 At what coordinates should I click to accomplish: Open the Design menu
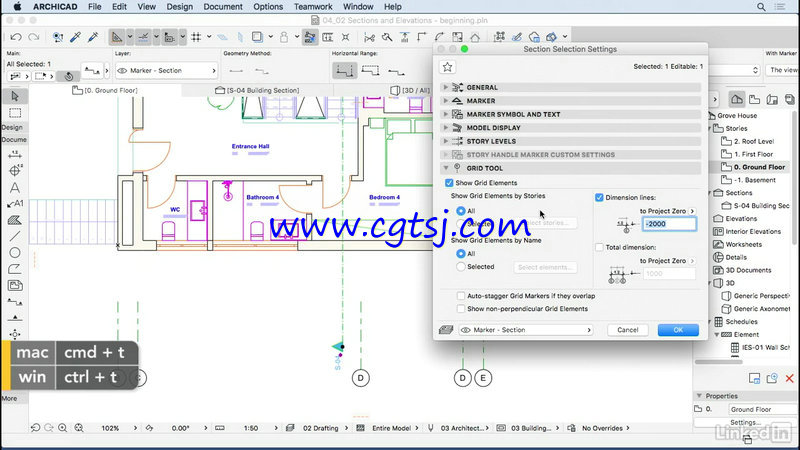tap(180, 7)
